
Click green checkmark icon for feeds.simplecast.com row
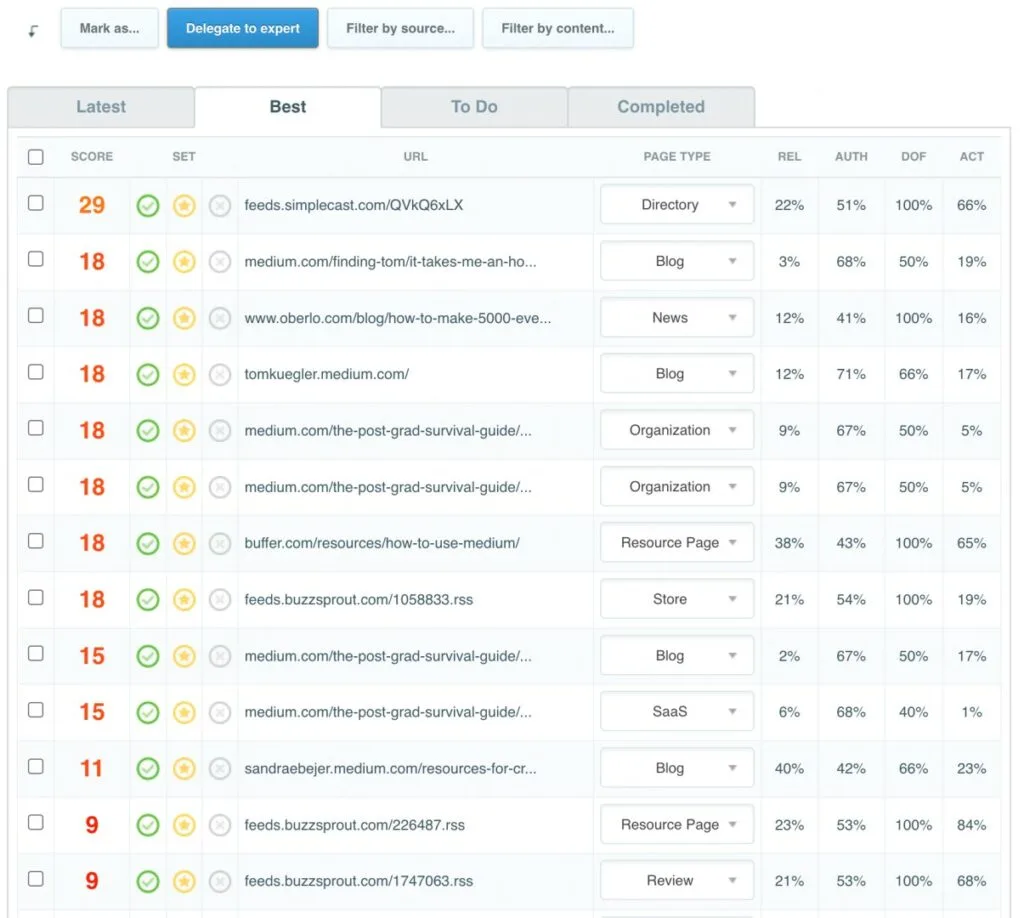click(148, 206)
